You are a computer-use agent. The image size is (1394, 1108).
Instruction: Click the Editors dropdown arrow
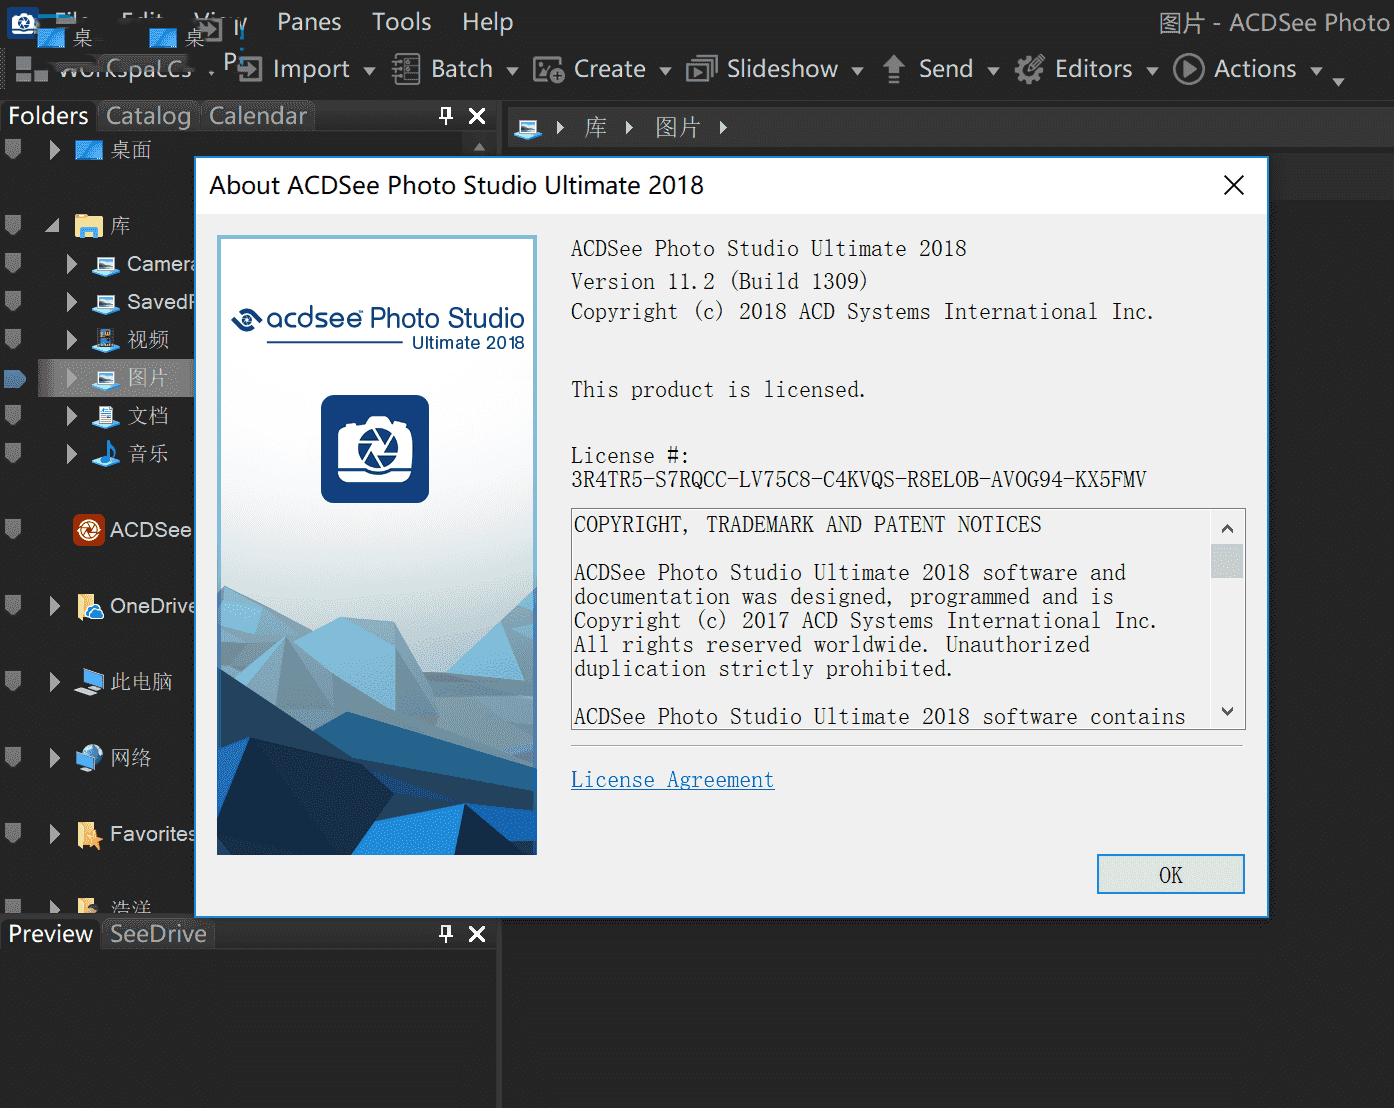point(1152,71)
